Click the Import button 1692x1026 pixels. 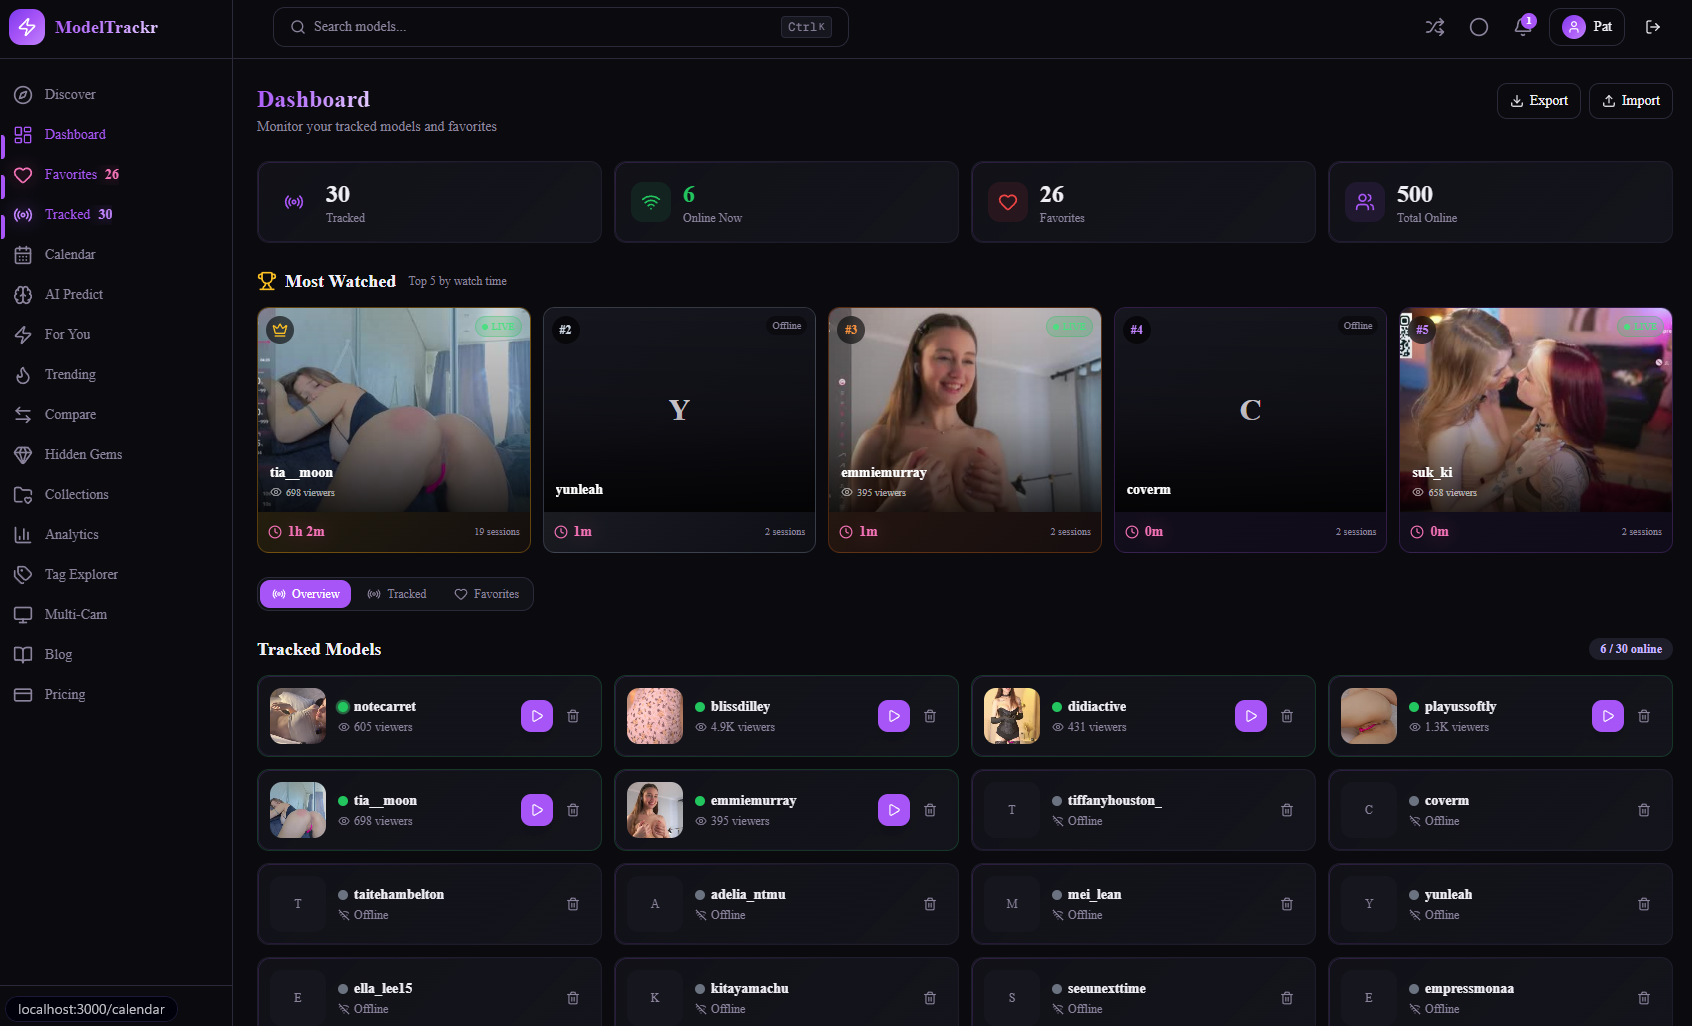coord(1630,100)
